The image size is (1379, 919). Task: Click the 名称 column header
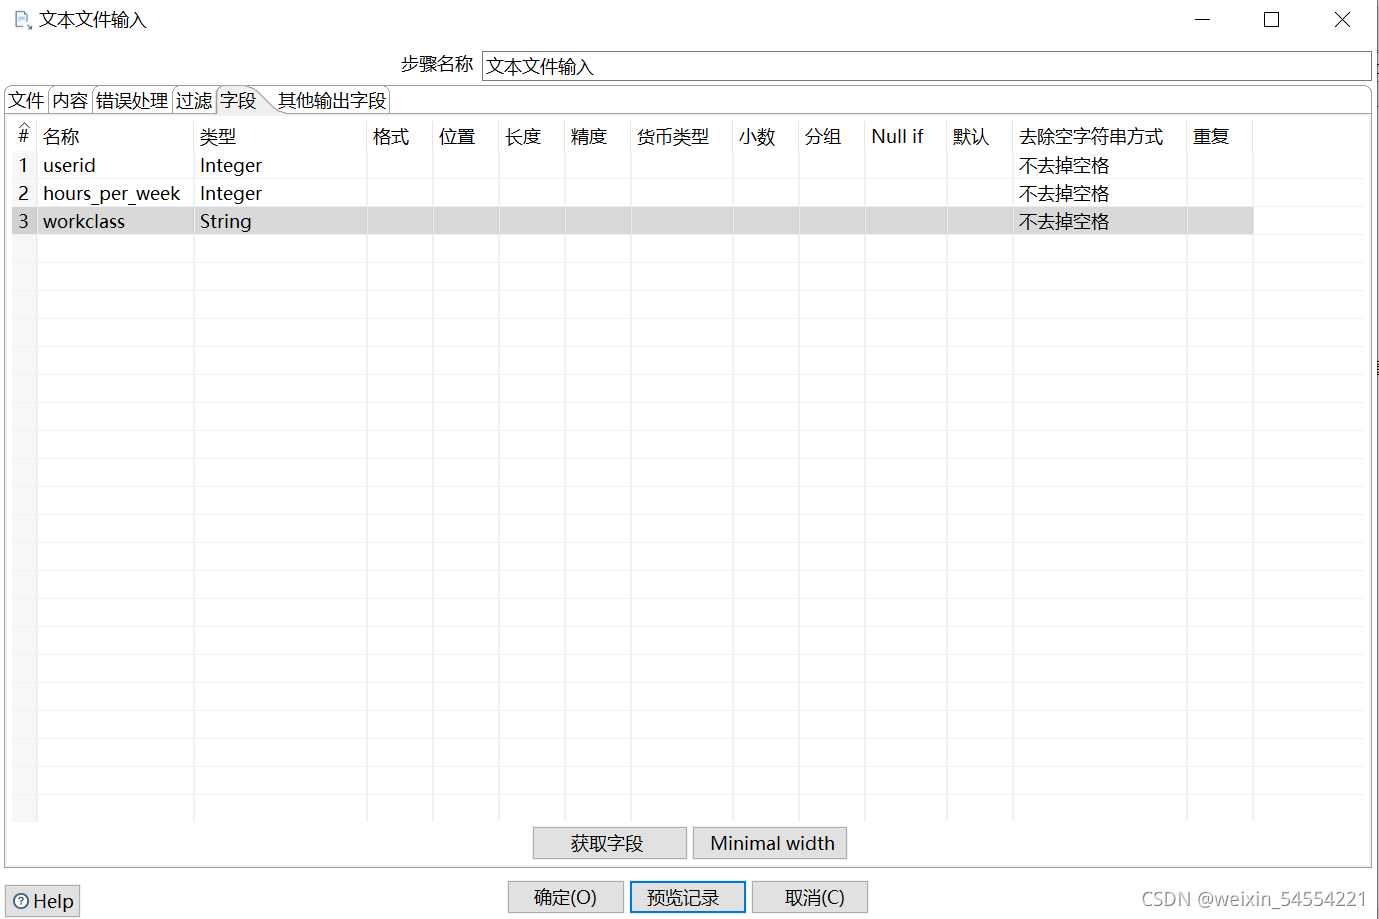[x=115, y=136]
